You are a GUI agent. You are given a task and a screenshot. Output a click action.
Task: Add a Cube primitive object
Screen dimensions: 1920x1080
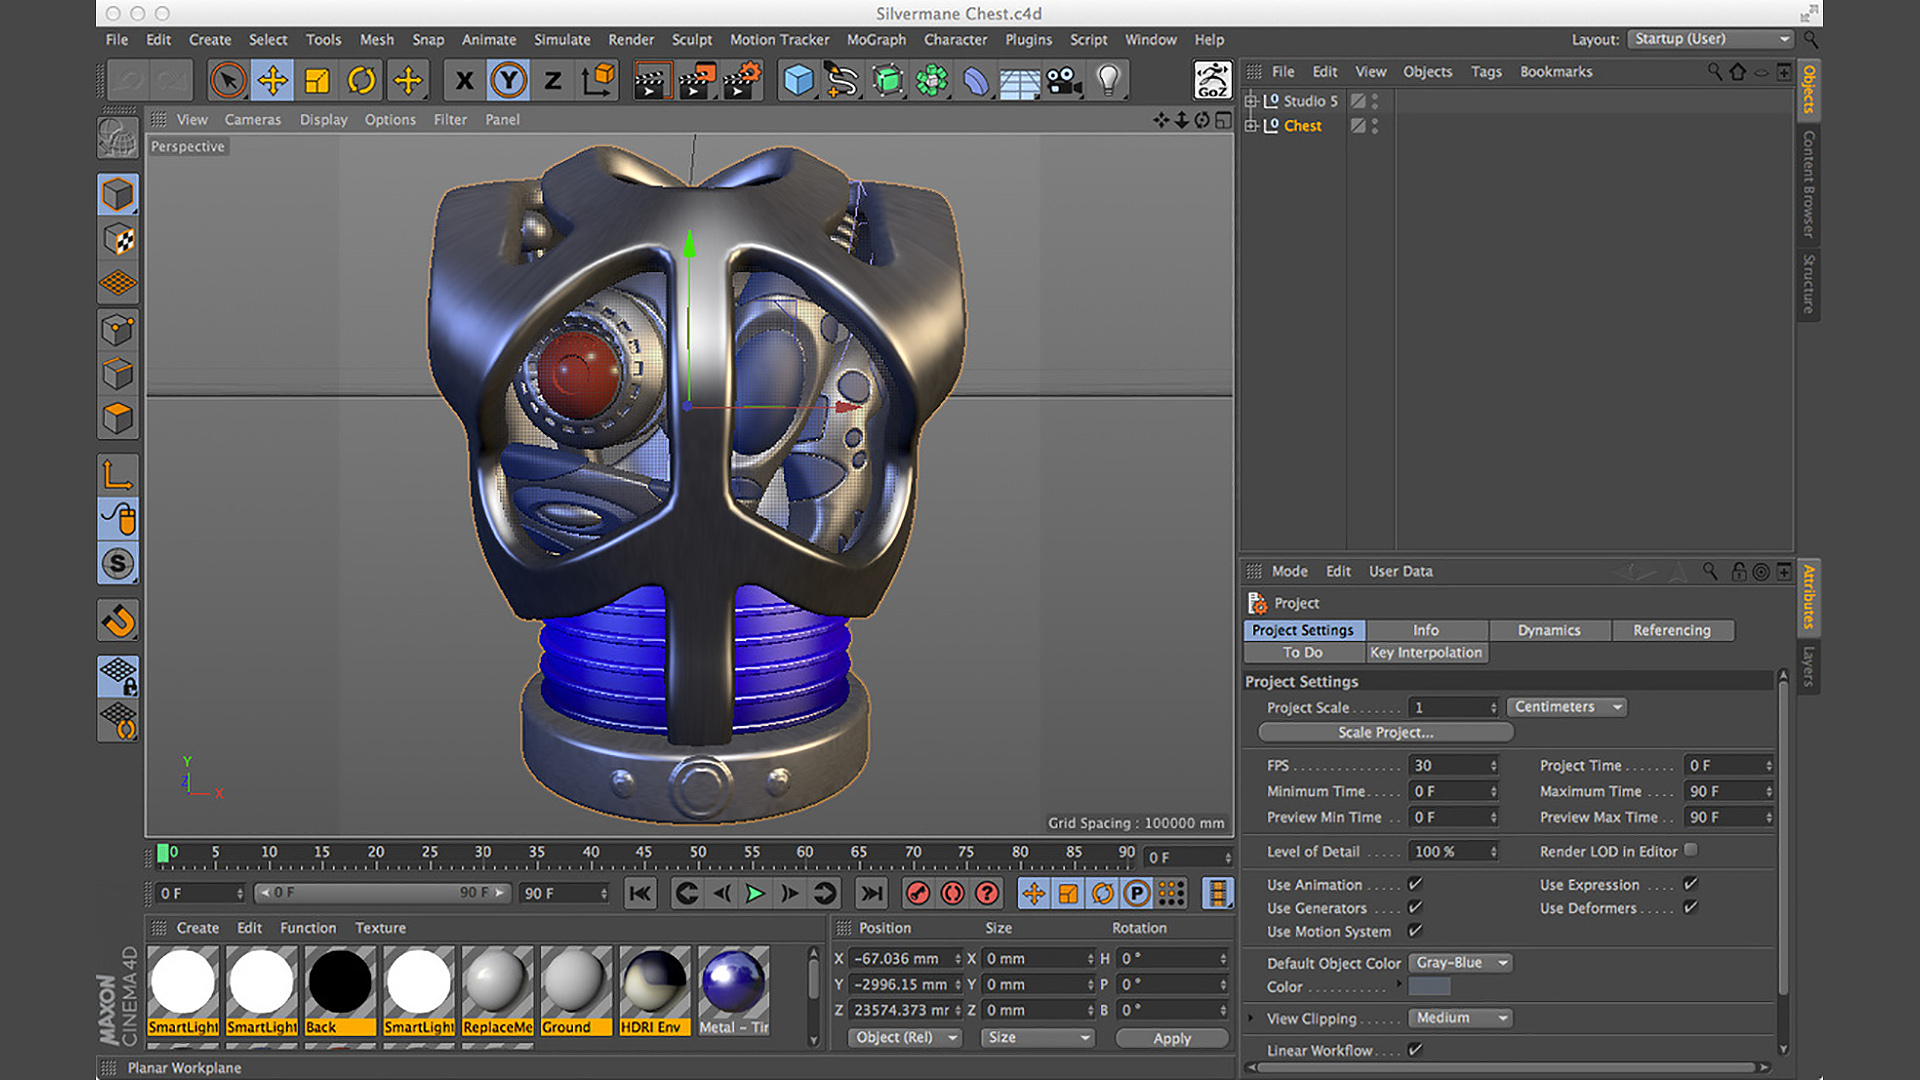(x=798, y=80)
